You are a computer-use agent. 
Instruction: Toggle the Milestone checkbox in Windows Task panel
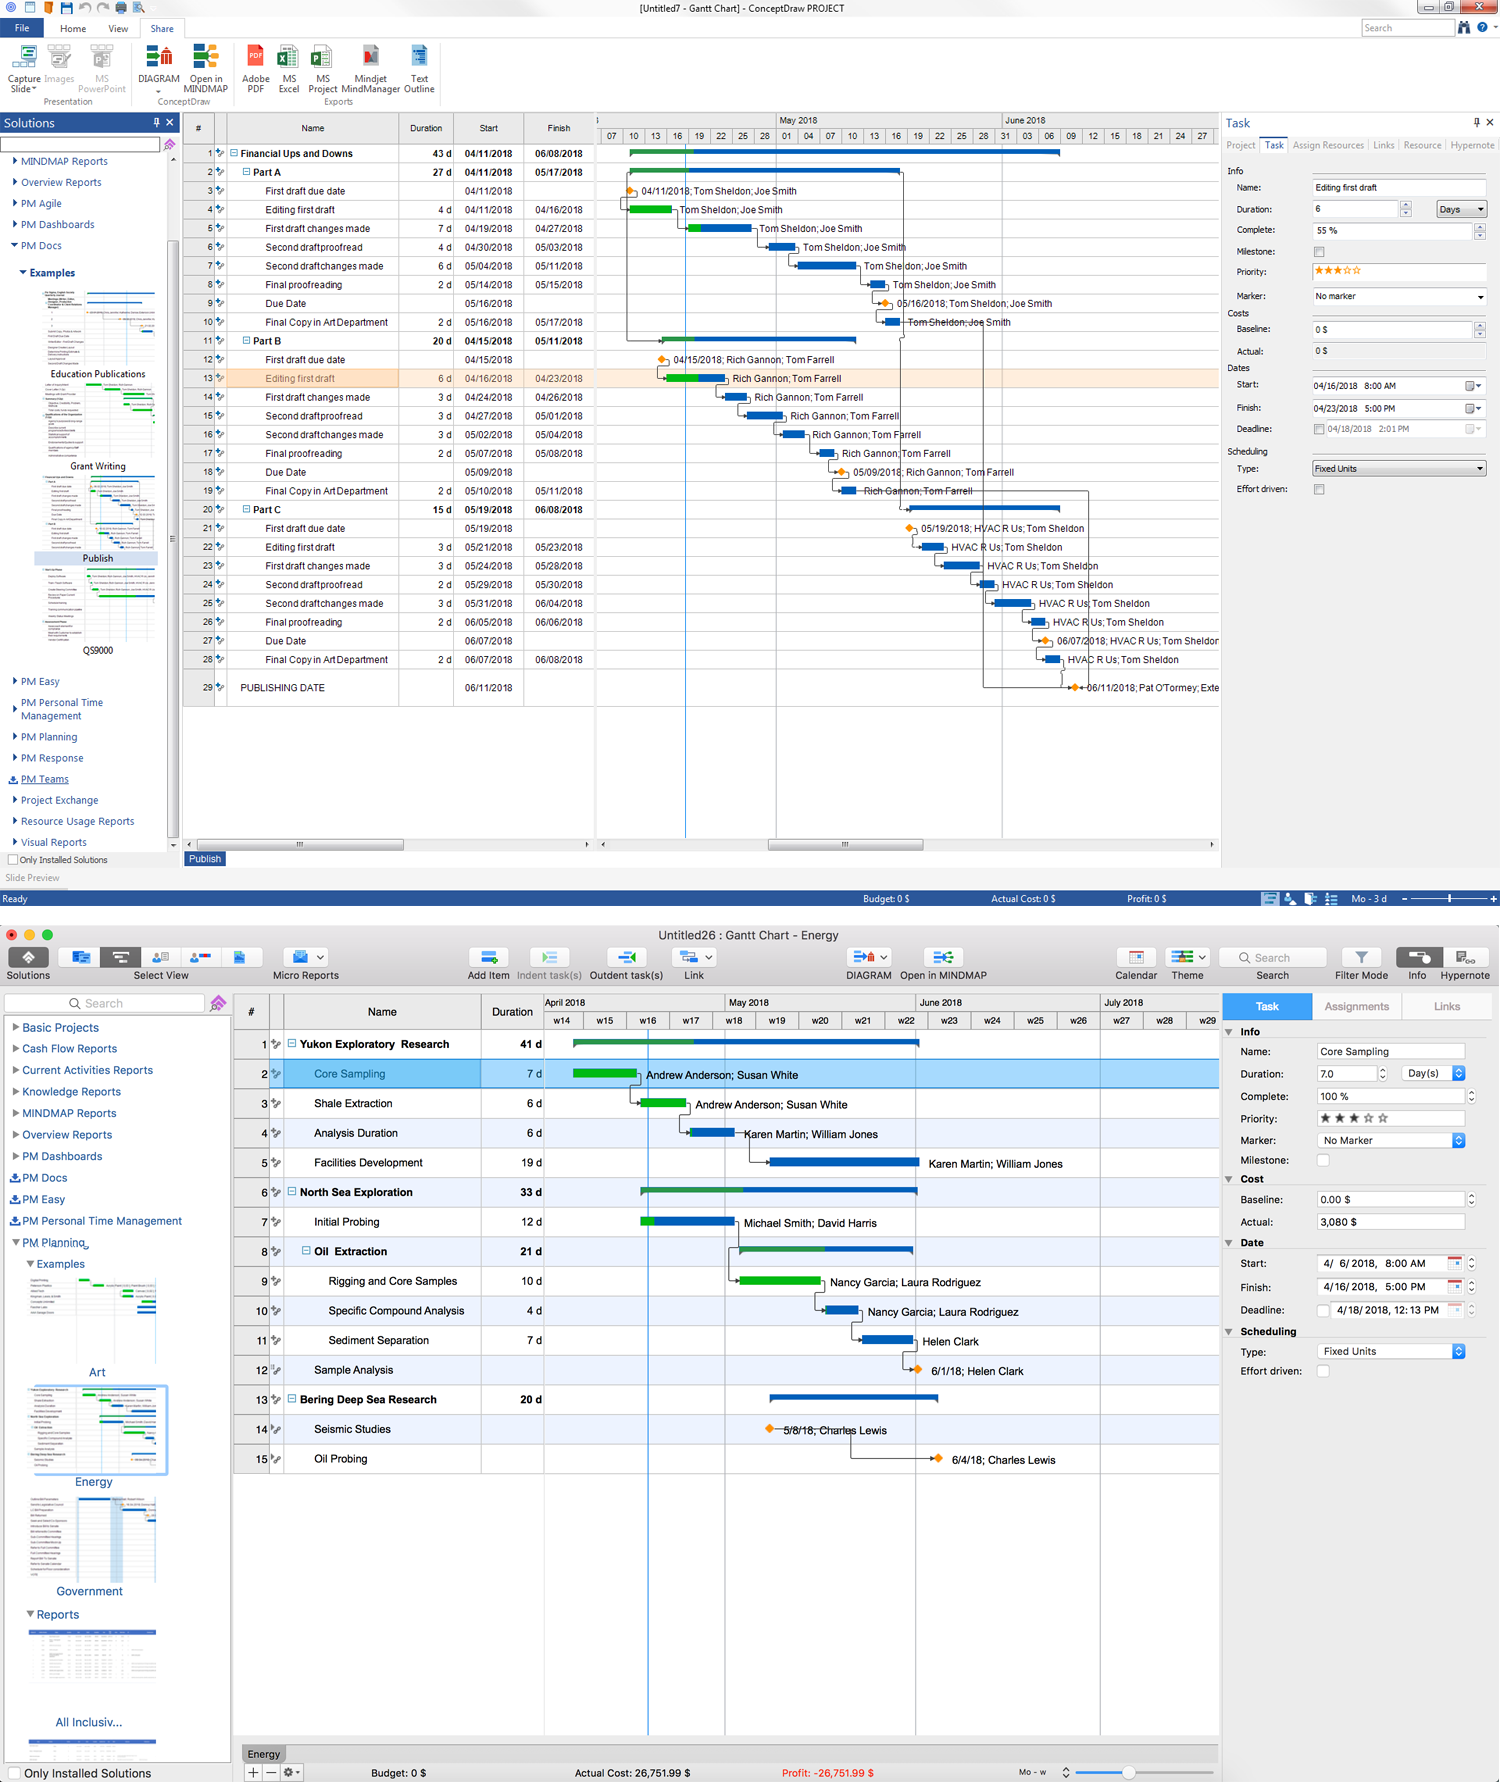point(1319,252)
